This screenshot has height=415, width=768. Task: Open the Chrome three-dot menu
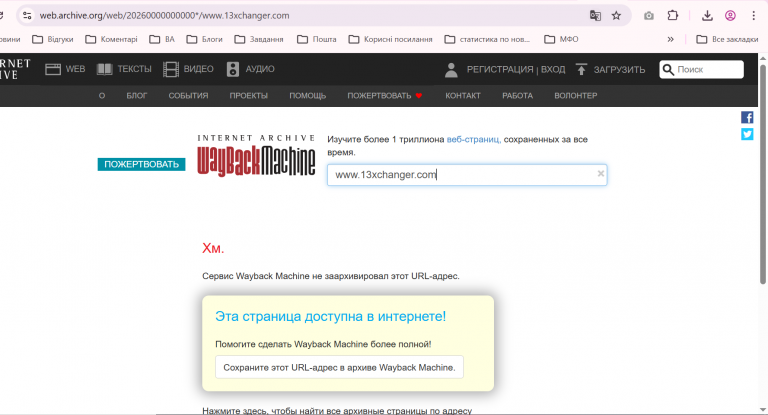[x=754, y=16]
